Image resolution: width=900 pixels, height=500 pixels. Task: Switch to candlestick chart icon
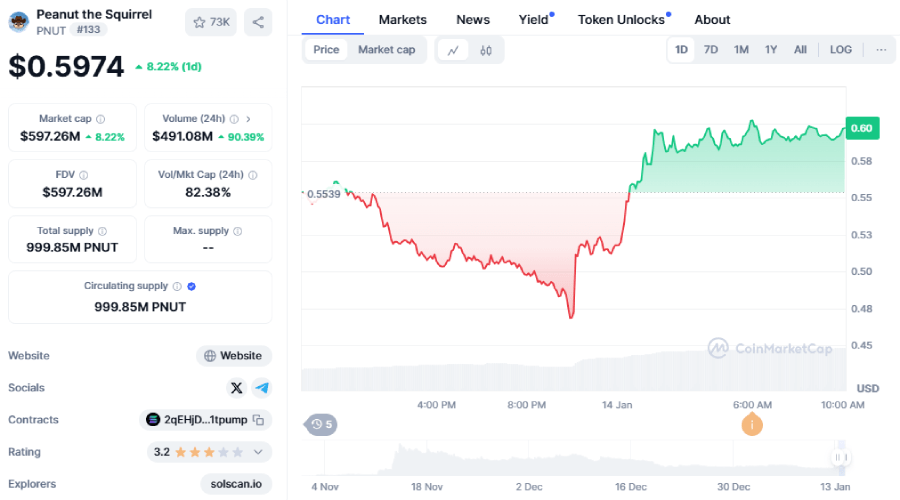pyautogui.click(x=486, y=50)
